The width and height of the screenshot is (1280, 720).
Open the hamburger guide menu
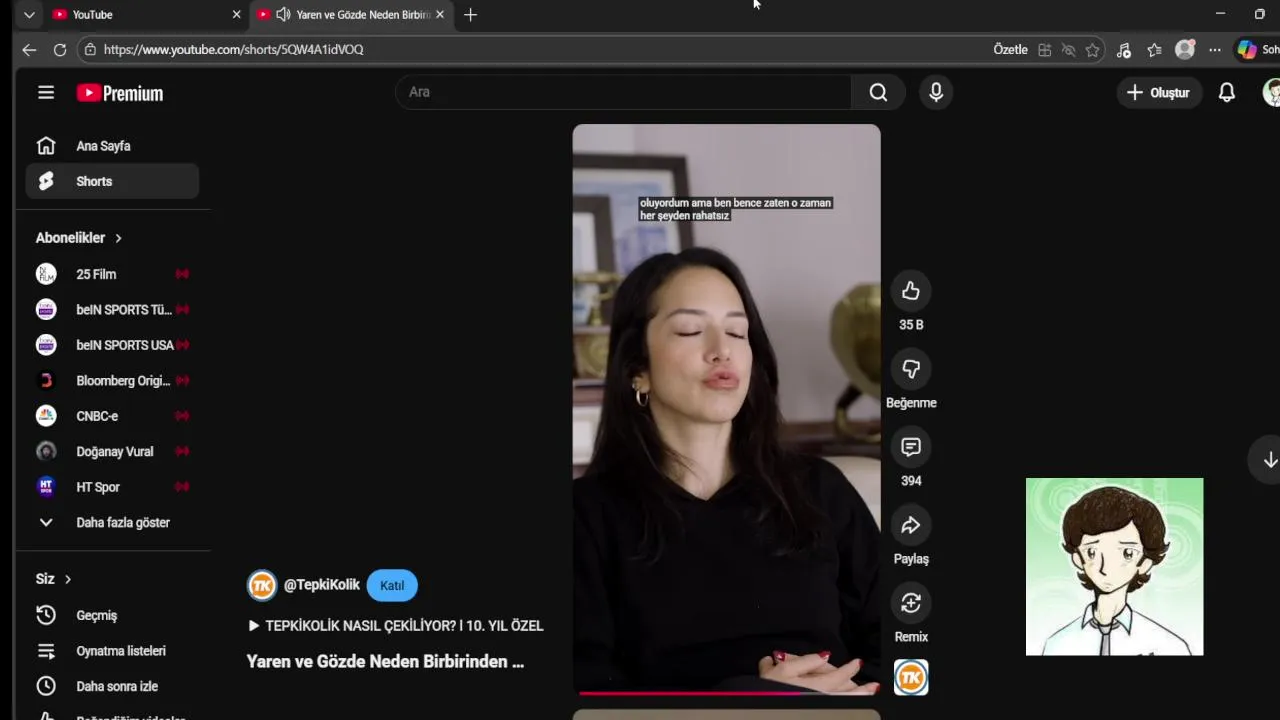point(46,92)
